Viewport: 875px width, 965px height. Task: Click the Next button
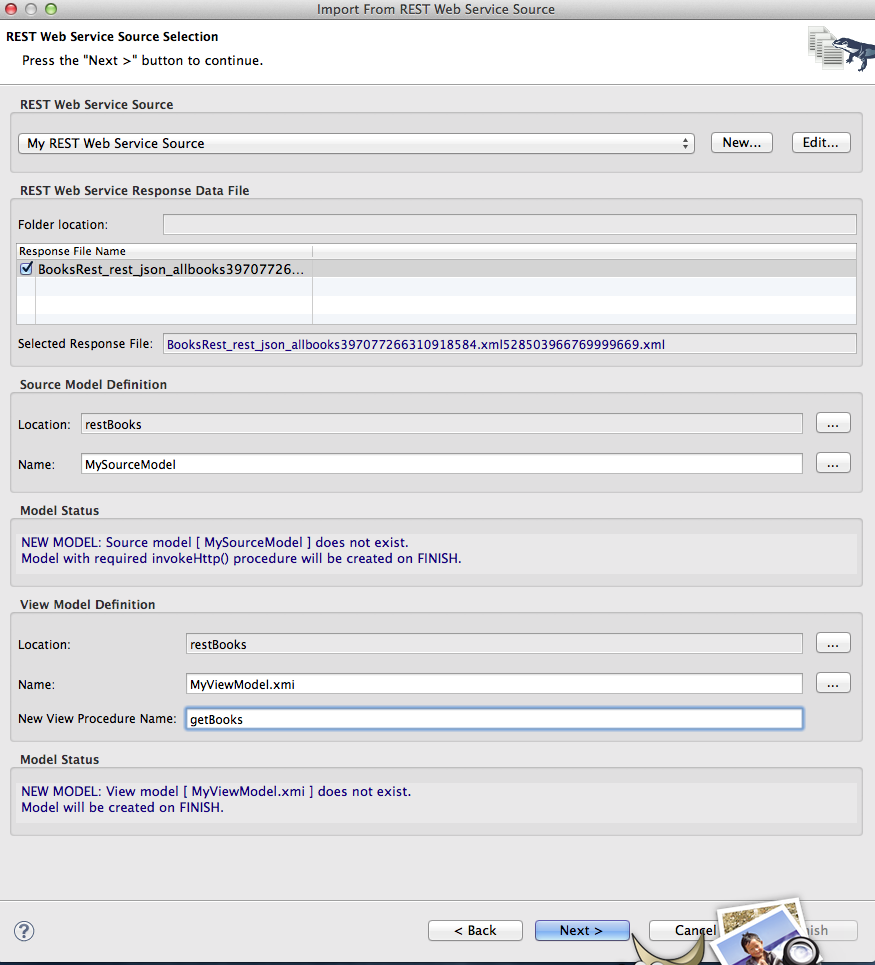582,931
